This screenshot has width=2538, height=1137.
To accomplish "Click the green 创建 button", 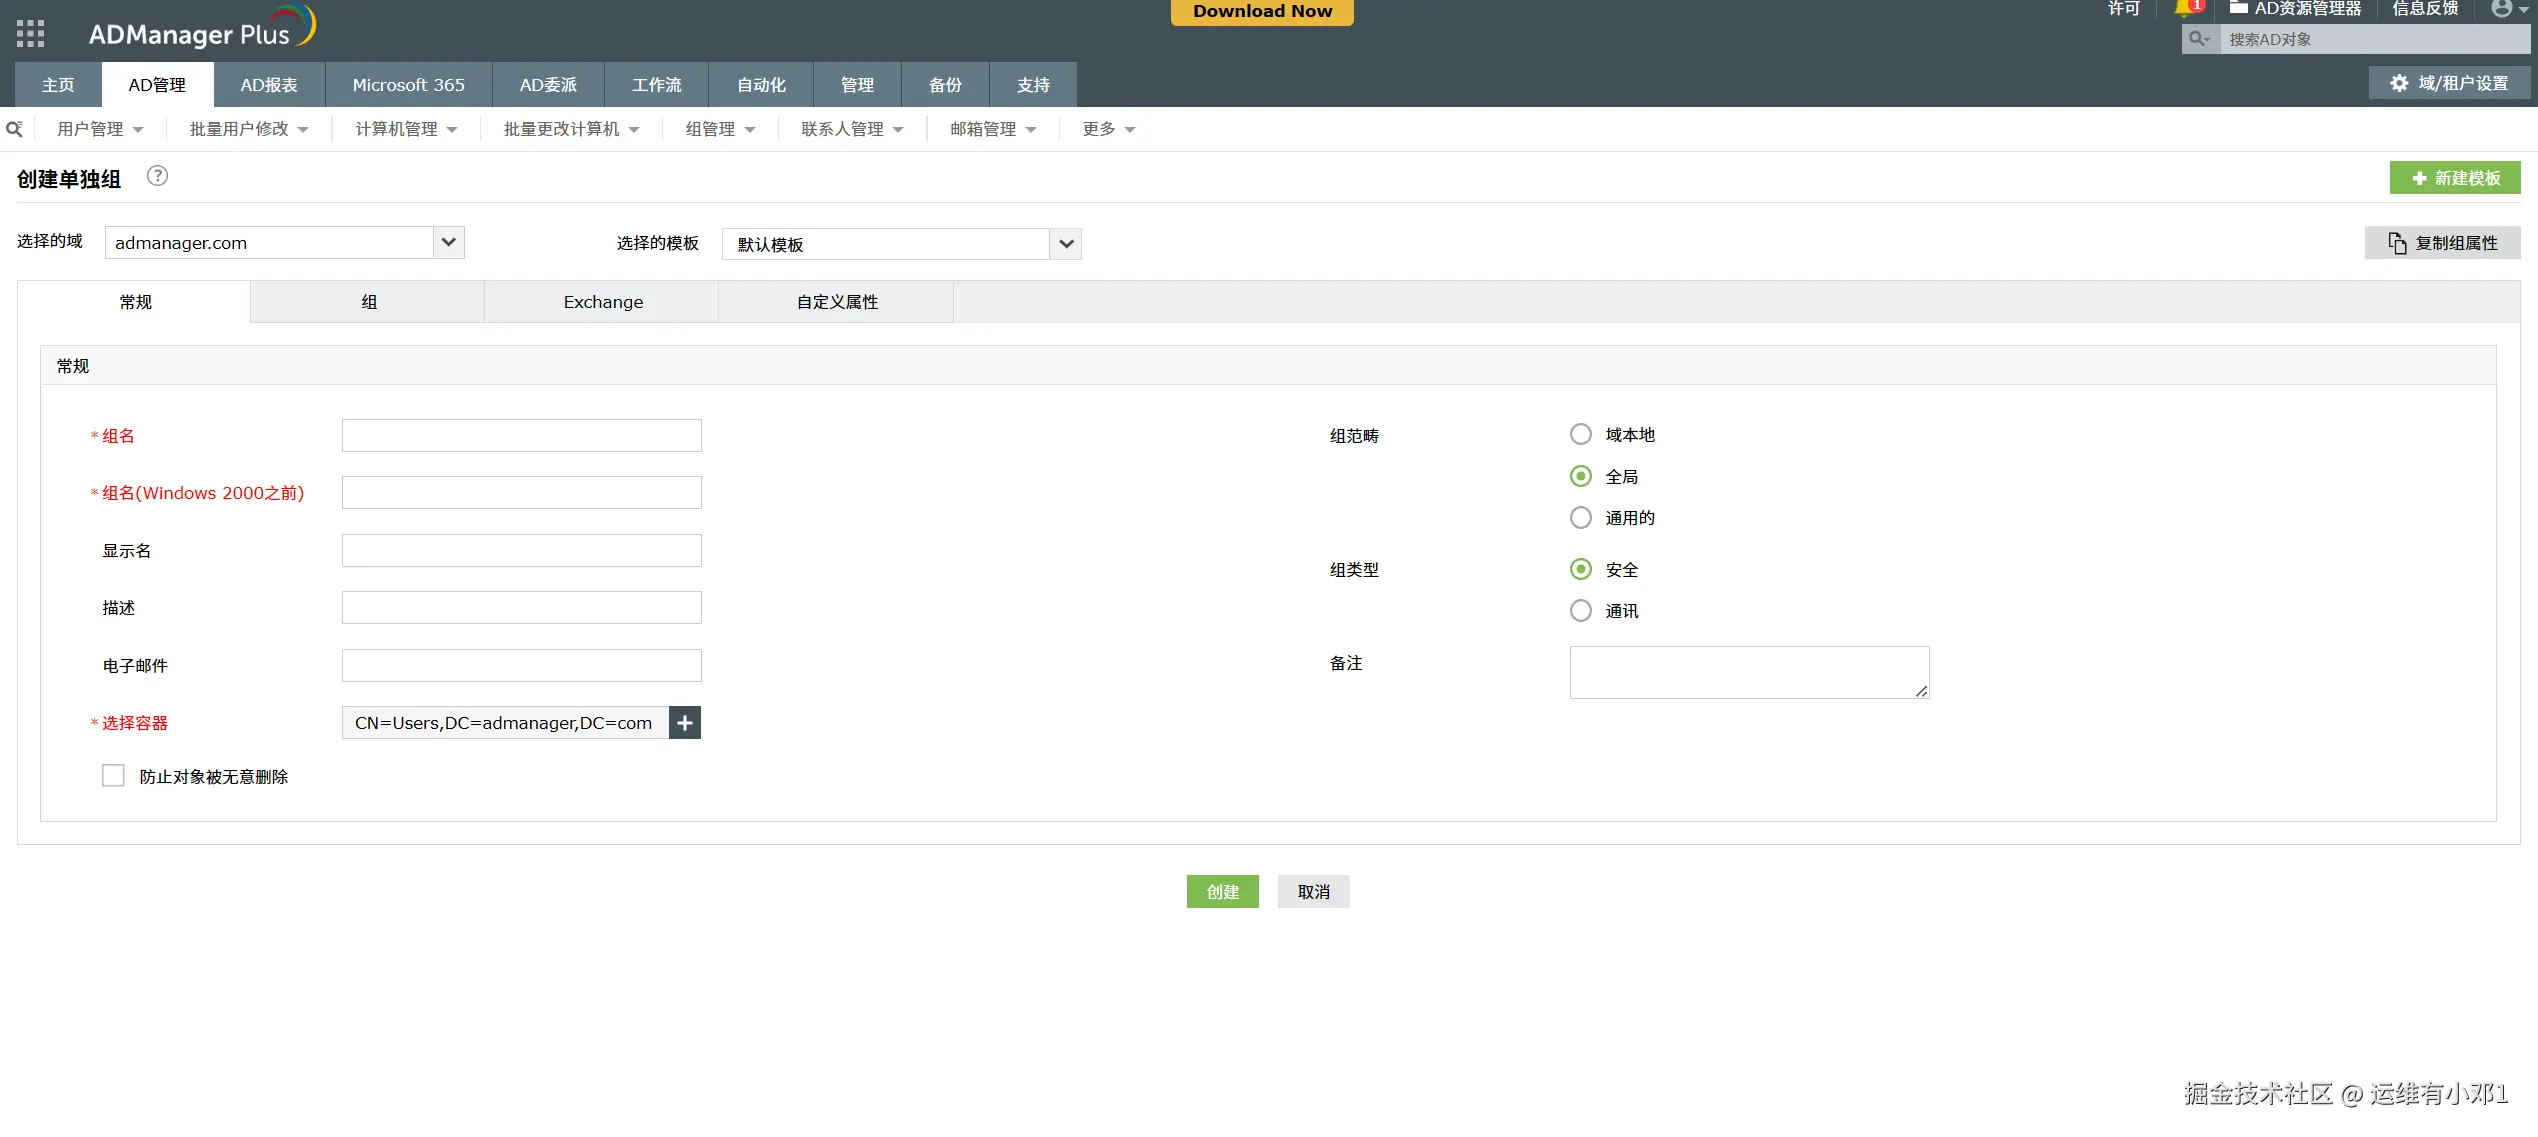I will pyautogui.click(x=1222, y=892).
